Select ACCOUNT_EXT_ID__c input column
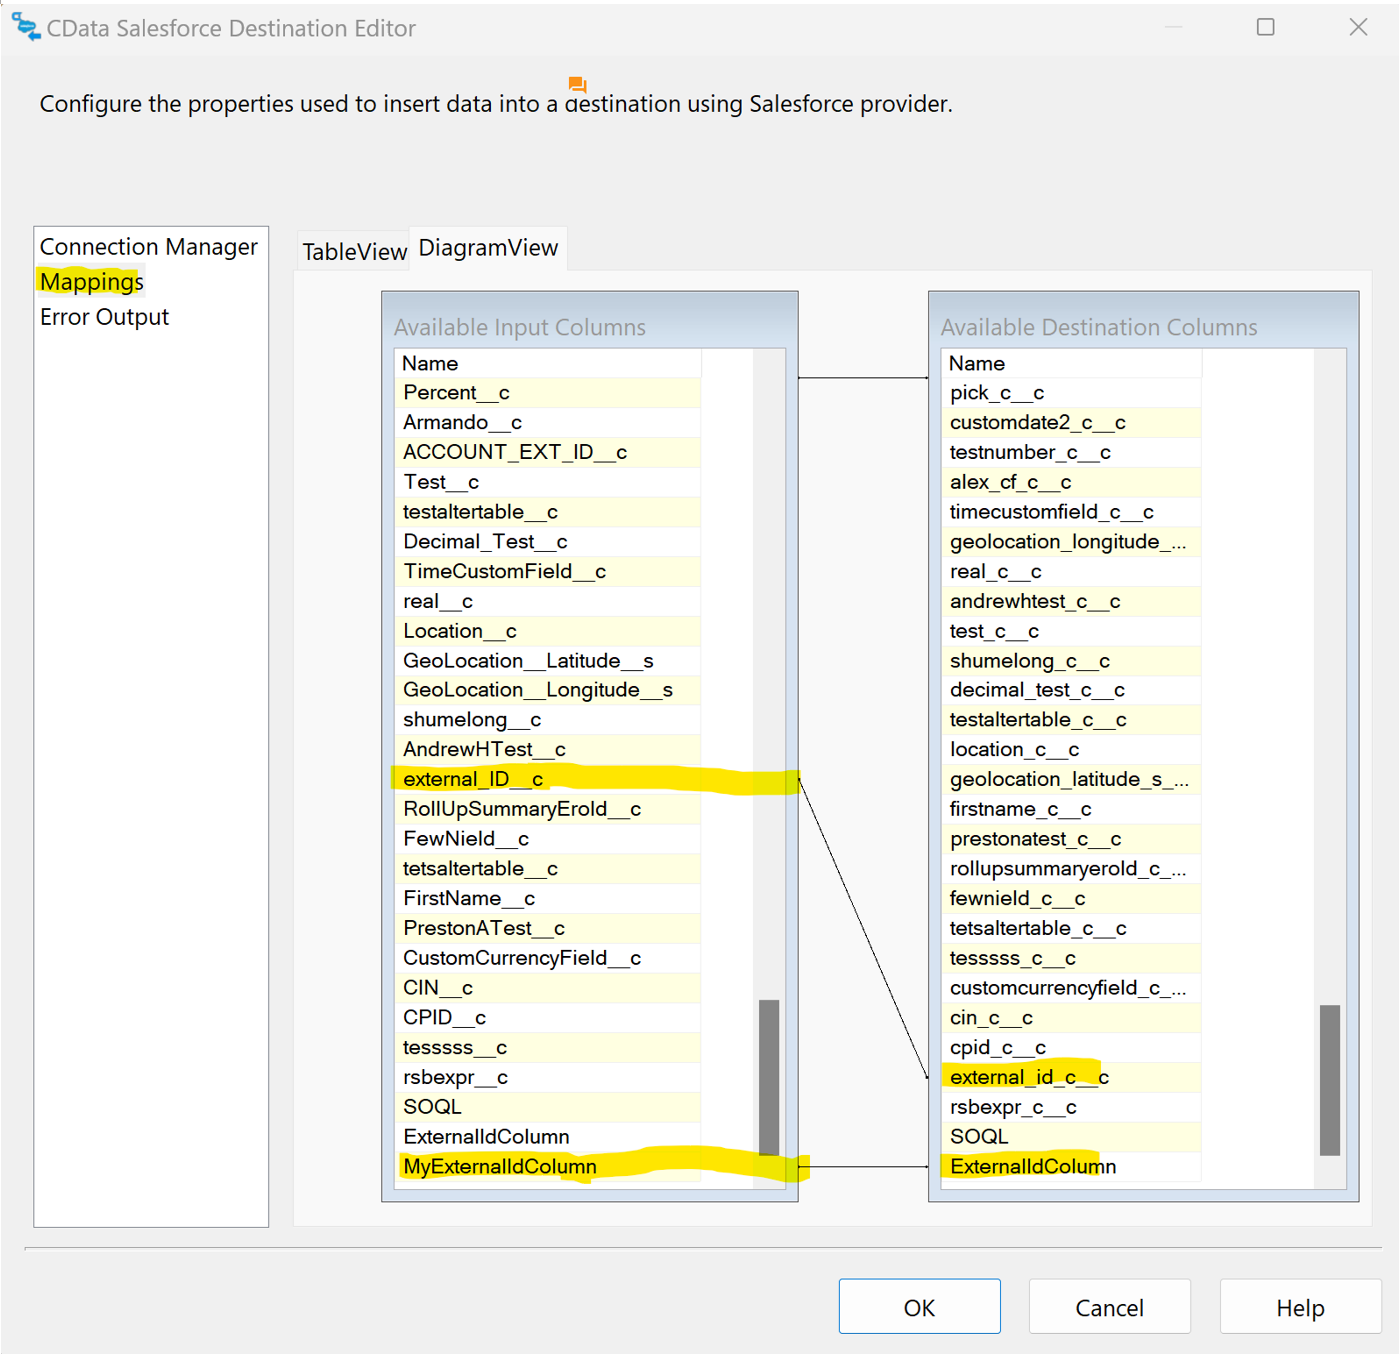Image resolution: width=1399 pixels, height=1354 pixels. [514, 452]
